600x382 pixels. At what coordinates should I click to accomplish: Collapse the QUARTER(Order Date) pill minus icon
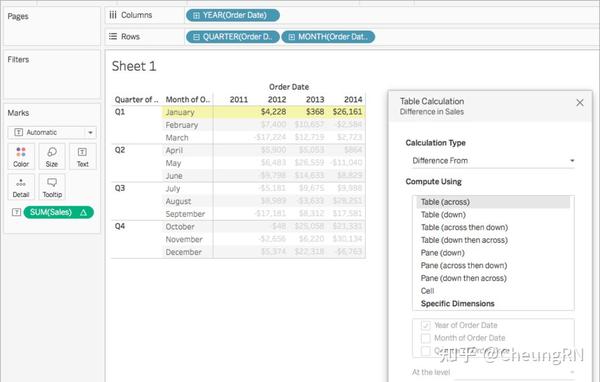[196, 37]
